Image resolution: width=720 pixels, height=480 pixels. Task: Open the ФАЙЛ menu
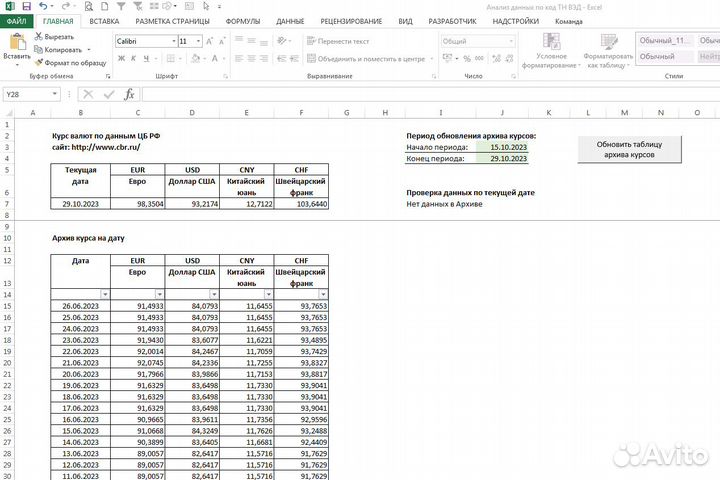click(17, 21)
